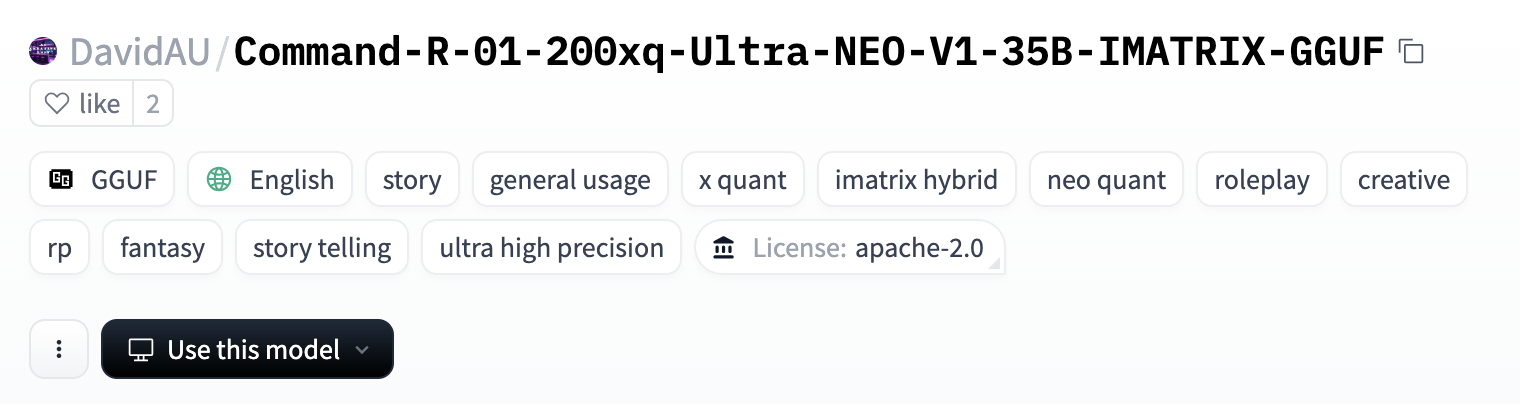Open the model repository name link

pyautogui.click(x=809, y=51)
